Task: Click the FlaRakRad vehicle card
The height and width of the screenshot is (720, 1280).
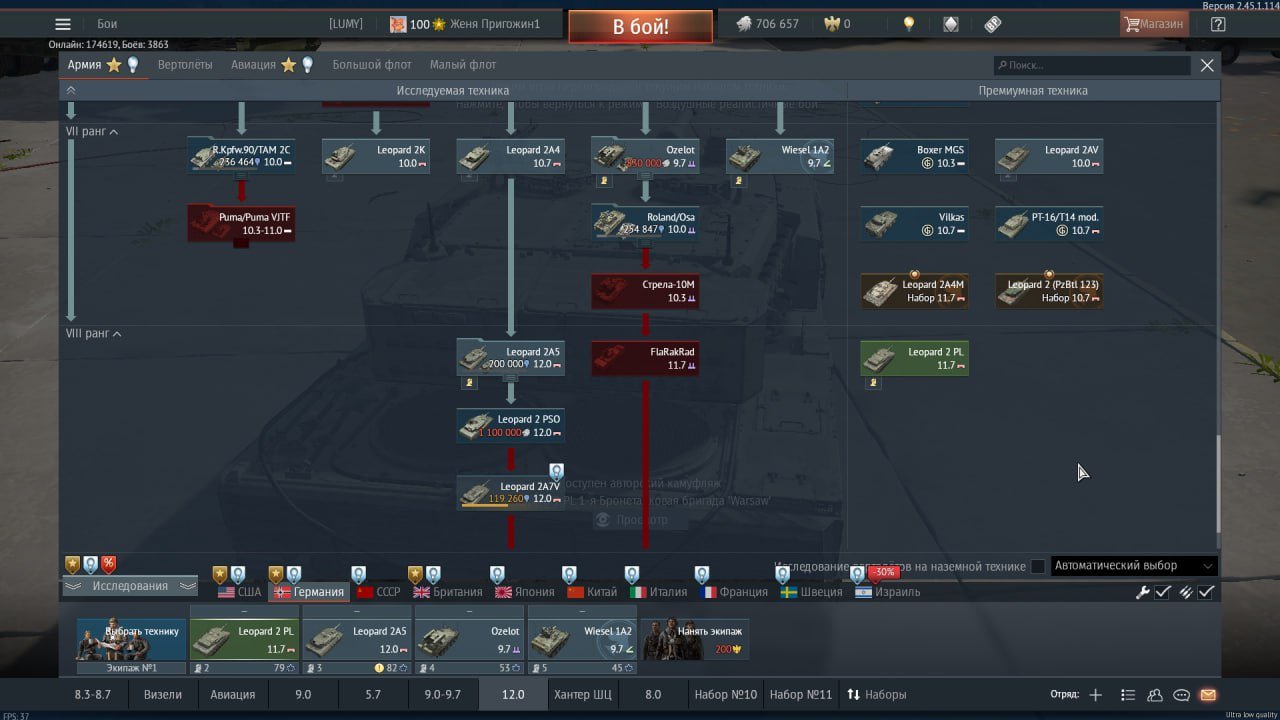Action: [x=645, y=358]
